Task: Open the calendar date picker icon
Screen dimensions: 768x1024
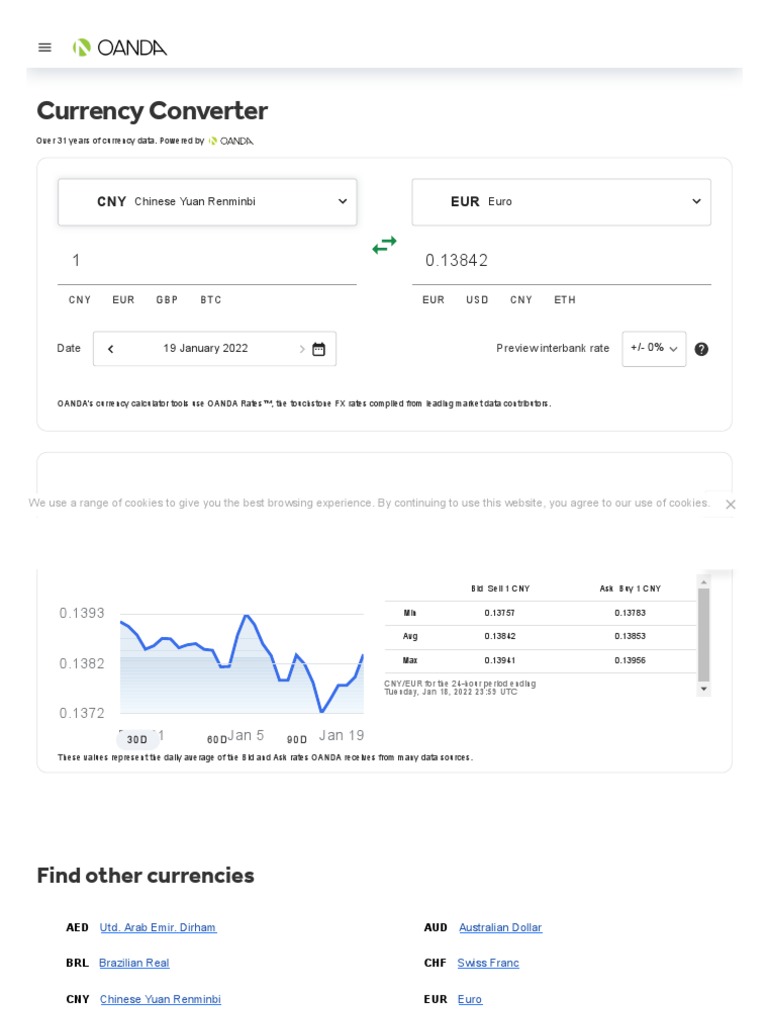Action: point(319,349)
